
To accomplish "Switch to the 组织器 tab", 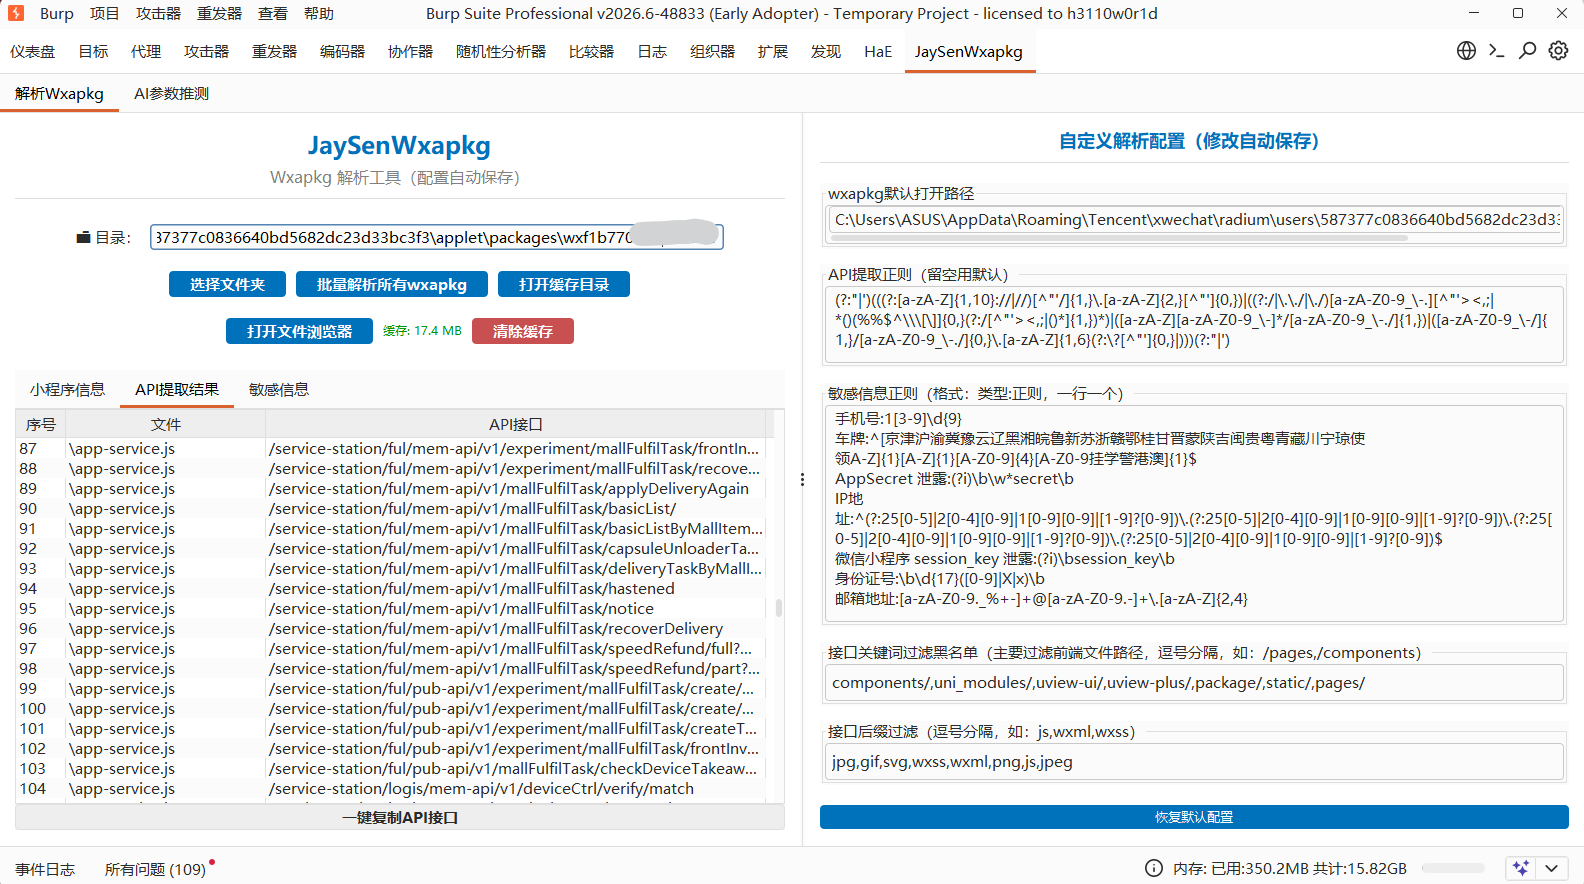I will (x=712, y=51).
